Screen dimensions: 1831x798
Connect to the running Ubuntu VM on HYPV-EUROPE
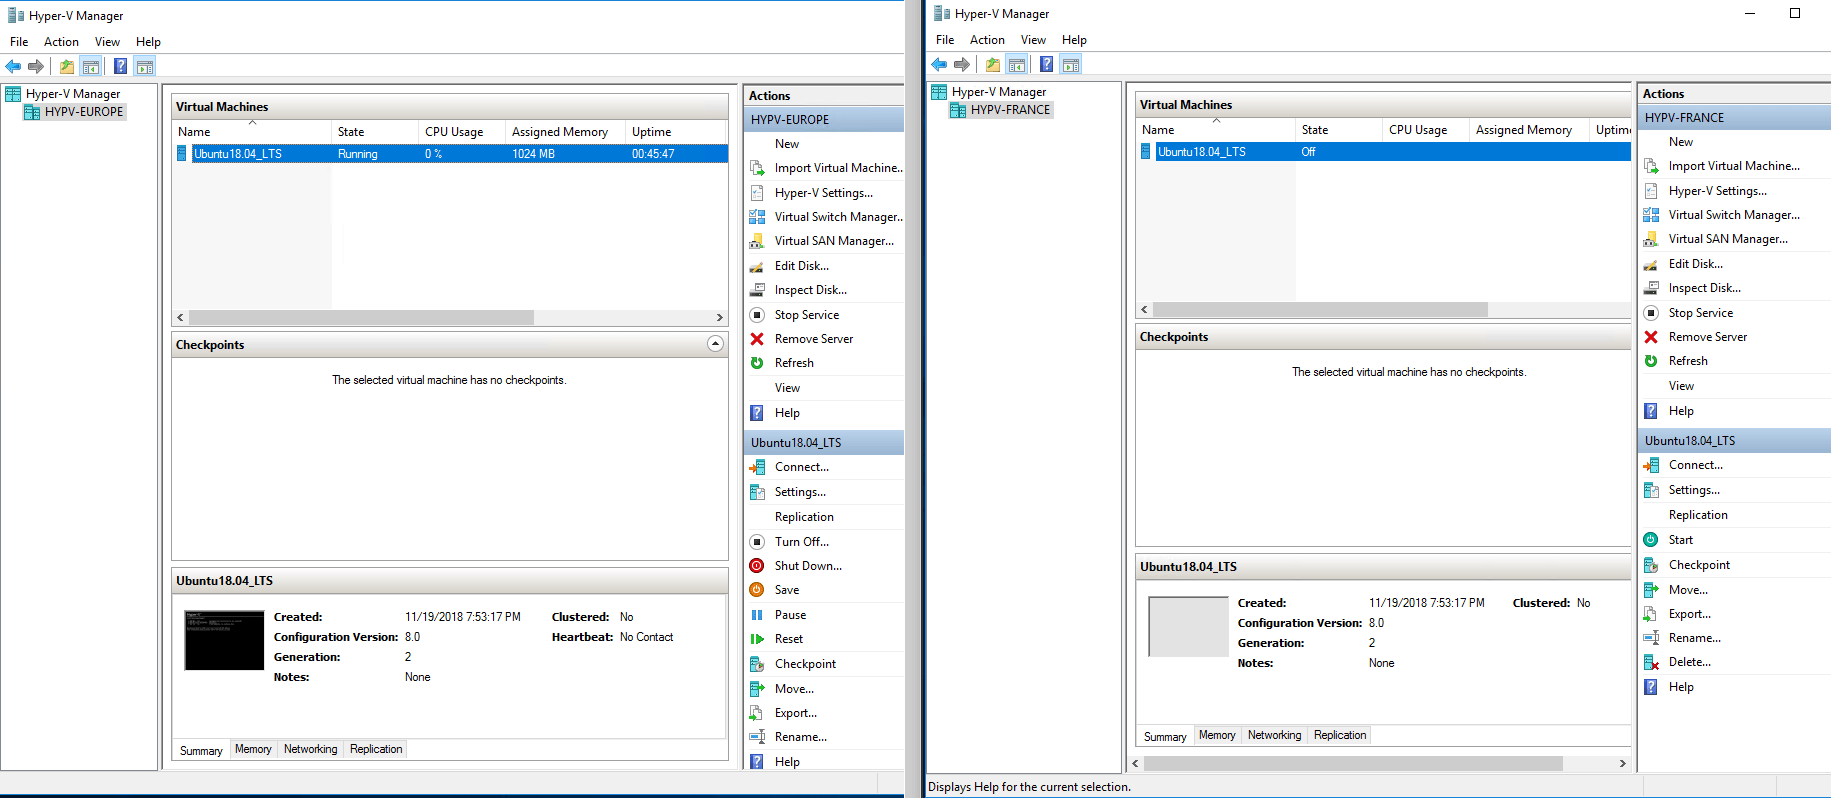tap(801, 467)
